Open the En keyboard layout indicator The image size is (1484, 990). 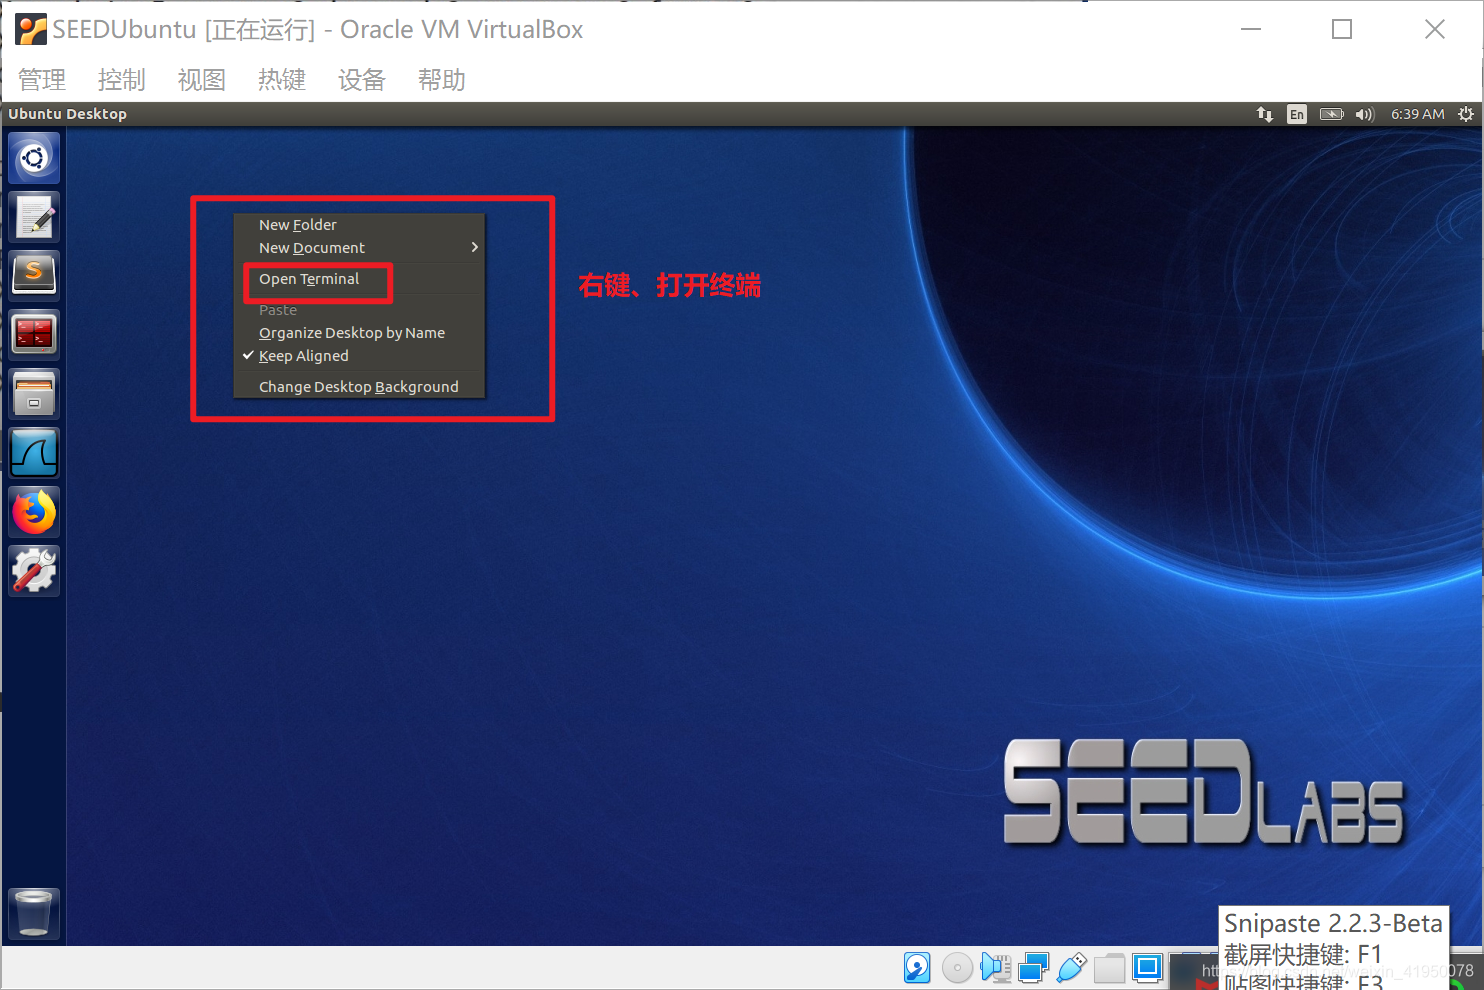point(1297,114)
